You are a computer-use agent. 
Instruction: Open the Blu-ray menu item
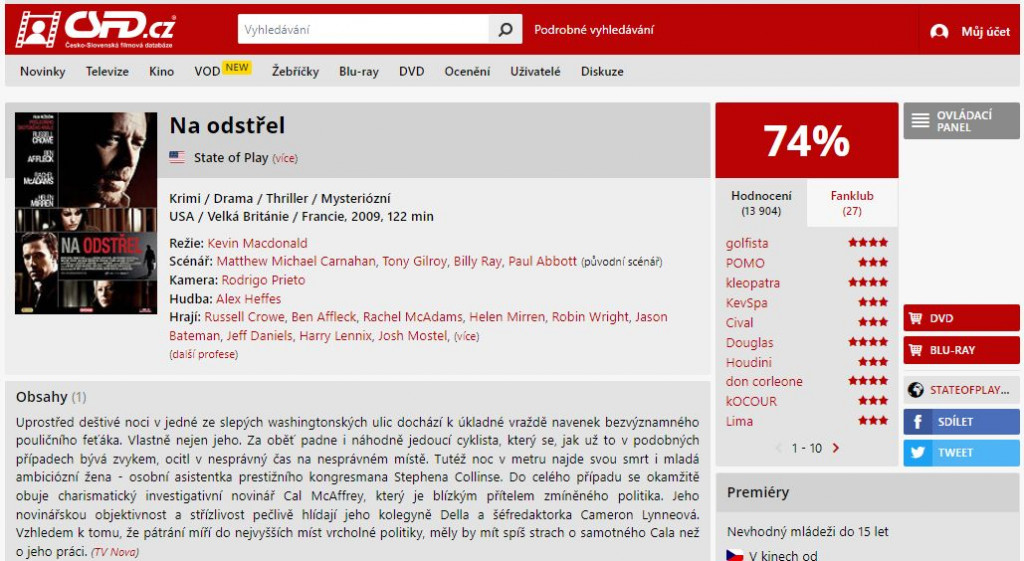pyautogui.click(x=359, y=71)
